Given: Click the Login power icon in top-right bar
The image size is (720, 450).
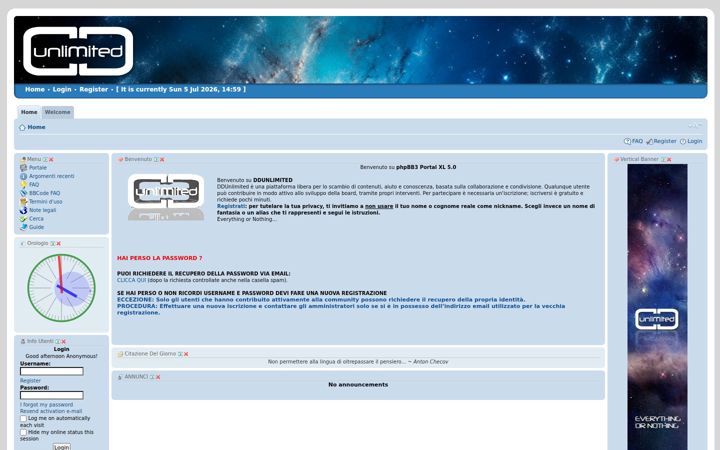Looking at the screenshot, I should (683, 141).
